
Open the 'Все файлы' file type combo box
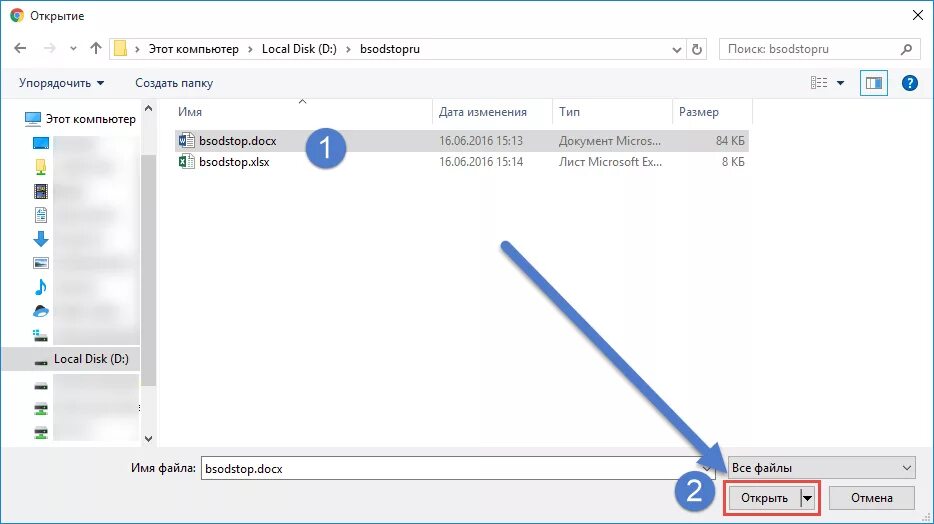[822, 468]
